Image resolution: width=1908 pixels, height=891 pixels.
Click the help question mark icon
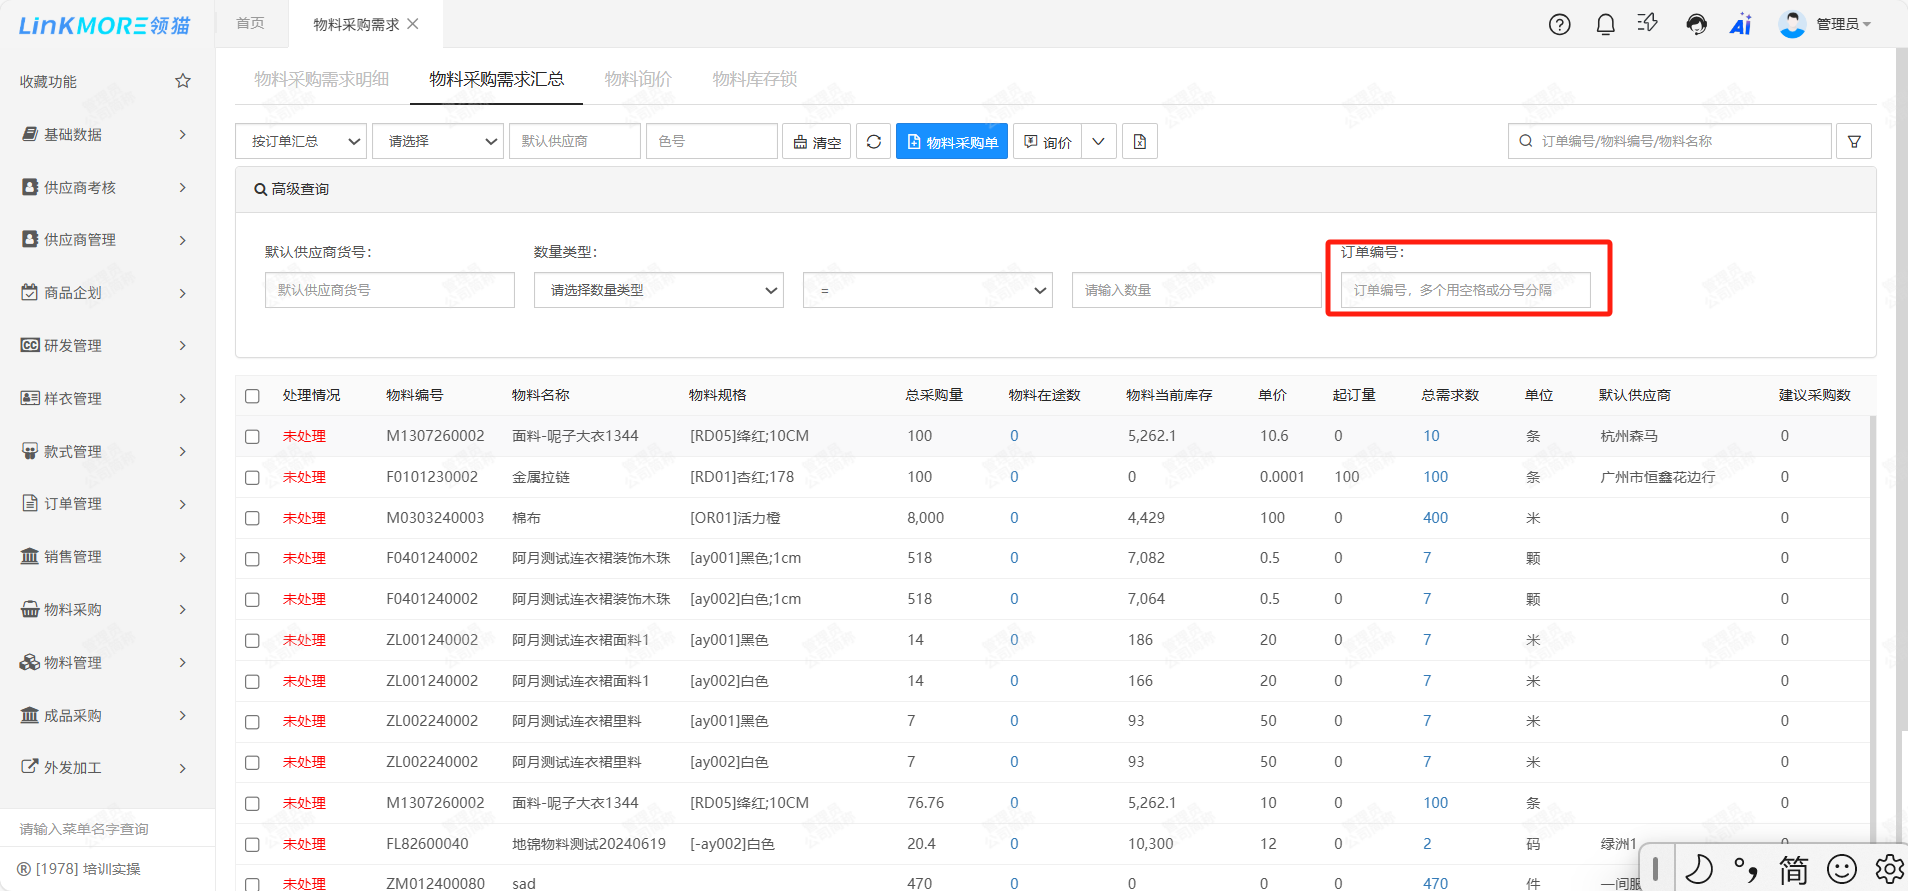1559,25
